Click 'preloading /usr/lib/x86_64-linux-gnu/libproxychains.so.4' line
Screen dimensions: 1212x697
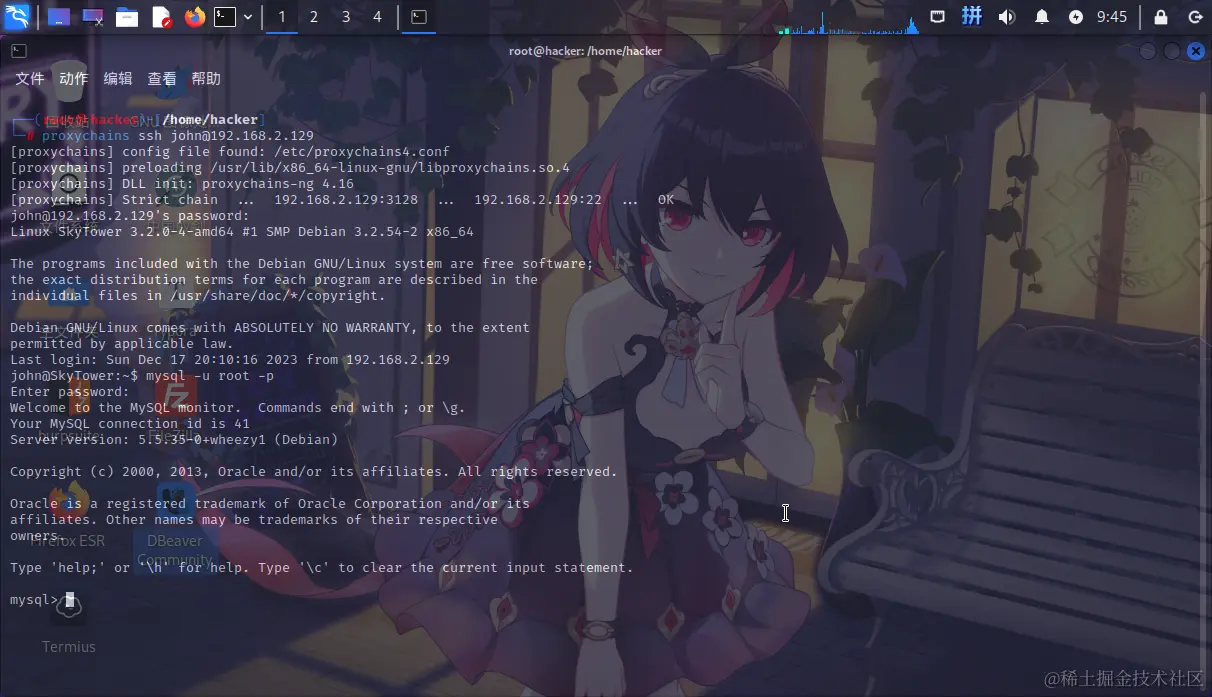(290, 168)
